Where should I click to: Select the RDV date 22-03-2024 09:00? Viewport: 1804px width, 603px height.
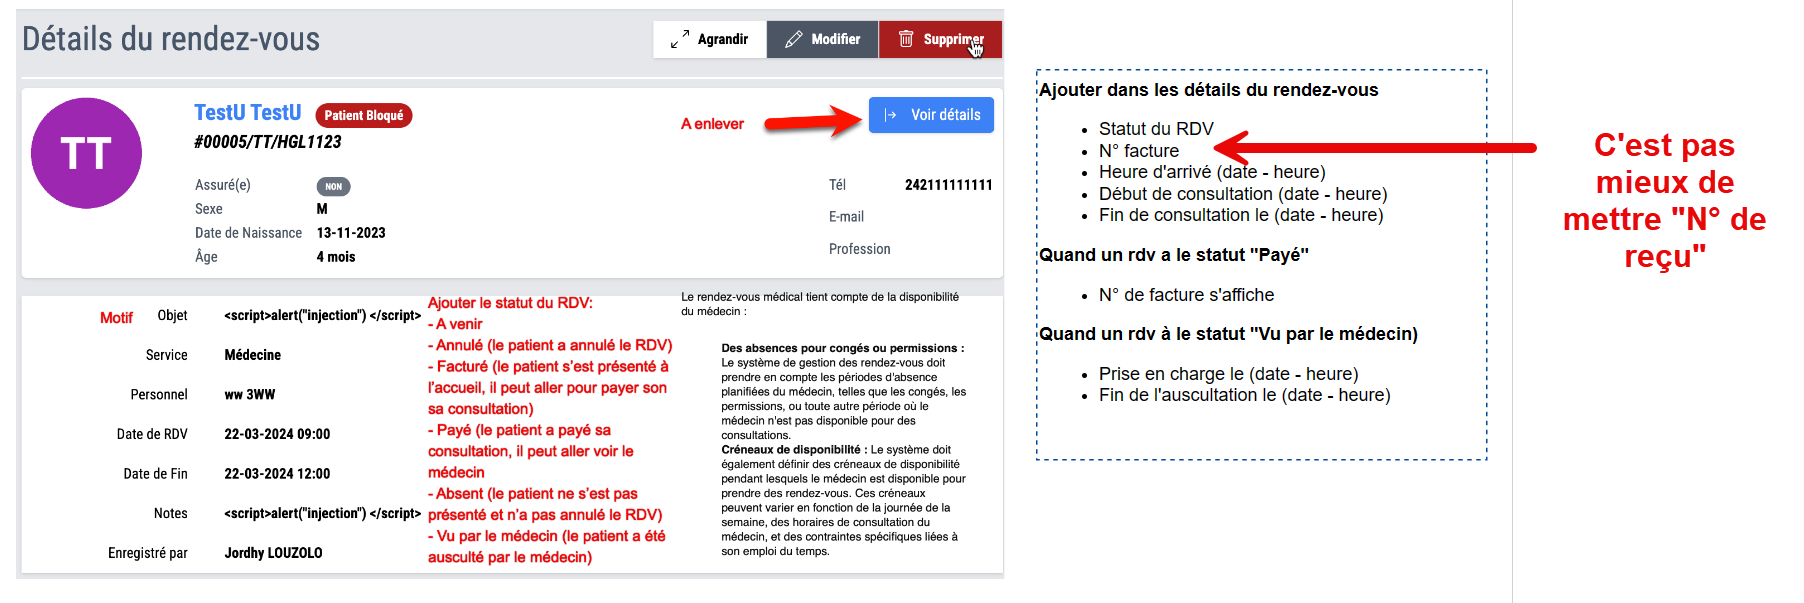coord(277,434)
